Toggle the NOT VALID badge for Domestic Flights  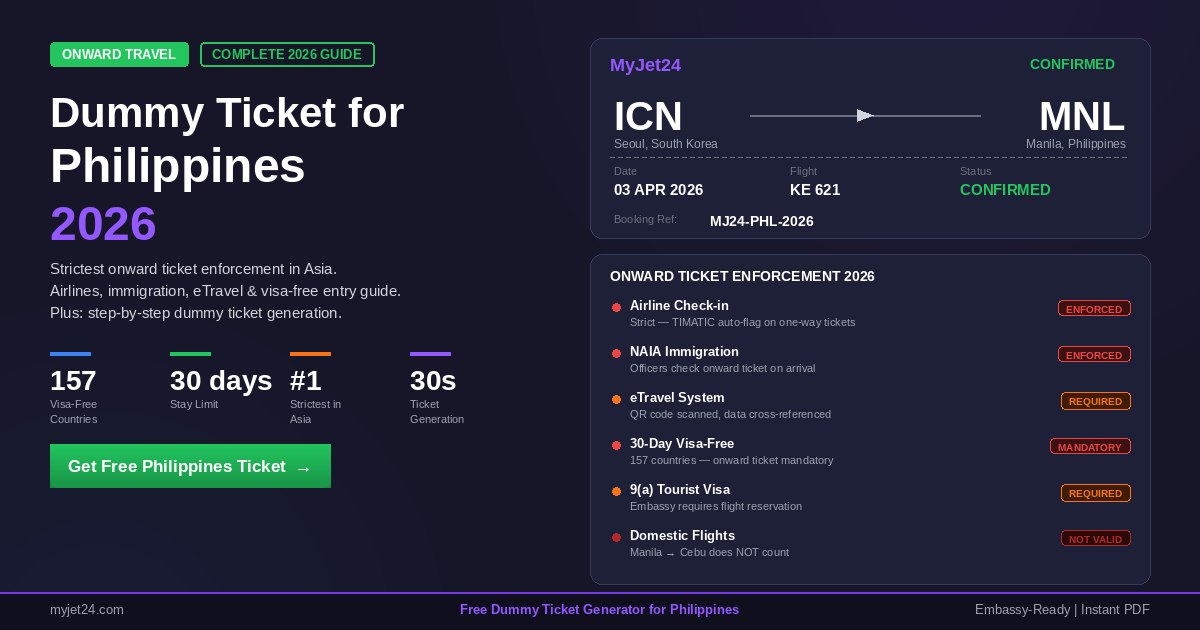pyautogui.click(x=1095, y=538)
